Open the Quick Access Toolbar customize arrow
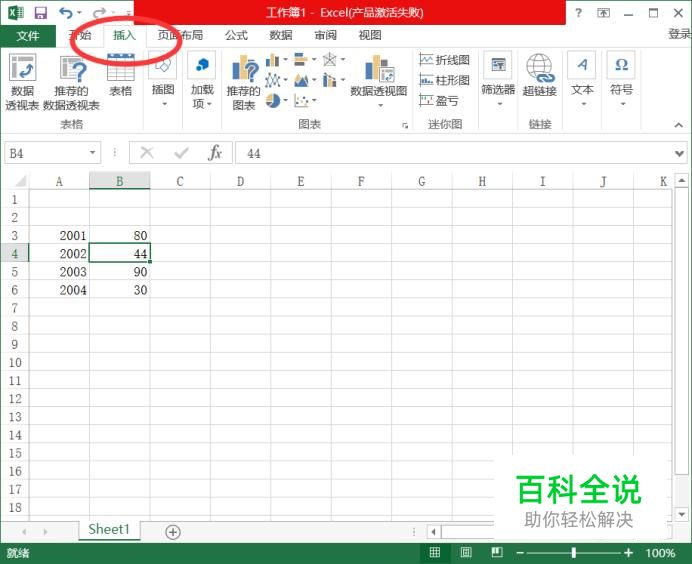Viewport: 692px width, 564px height. (x=128, y=13)
